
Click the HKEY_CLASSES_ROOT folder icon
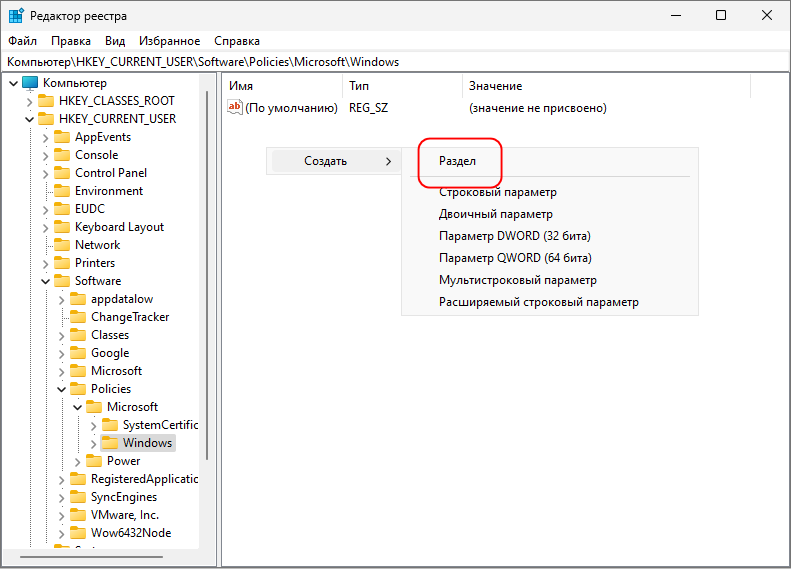(x=46, y=101)
